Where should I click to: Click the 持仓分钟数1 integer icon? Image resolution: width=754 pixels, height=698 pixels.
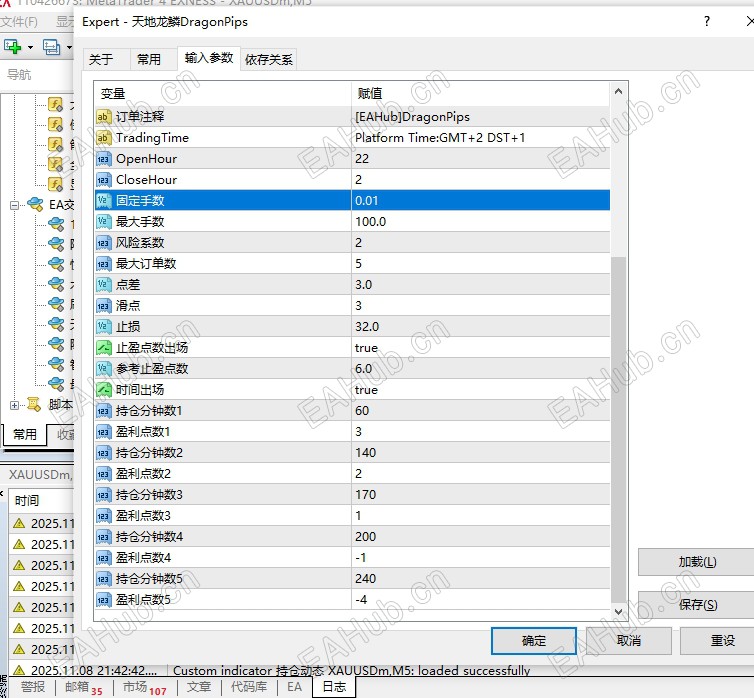point(103,411)
